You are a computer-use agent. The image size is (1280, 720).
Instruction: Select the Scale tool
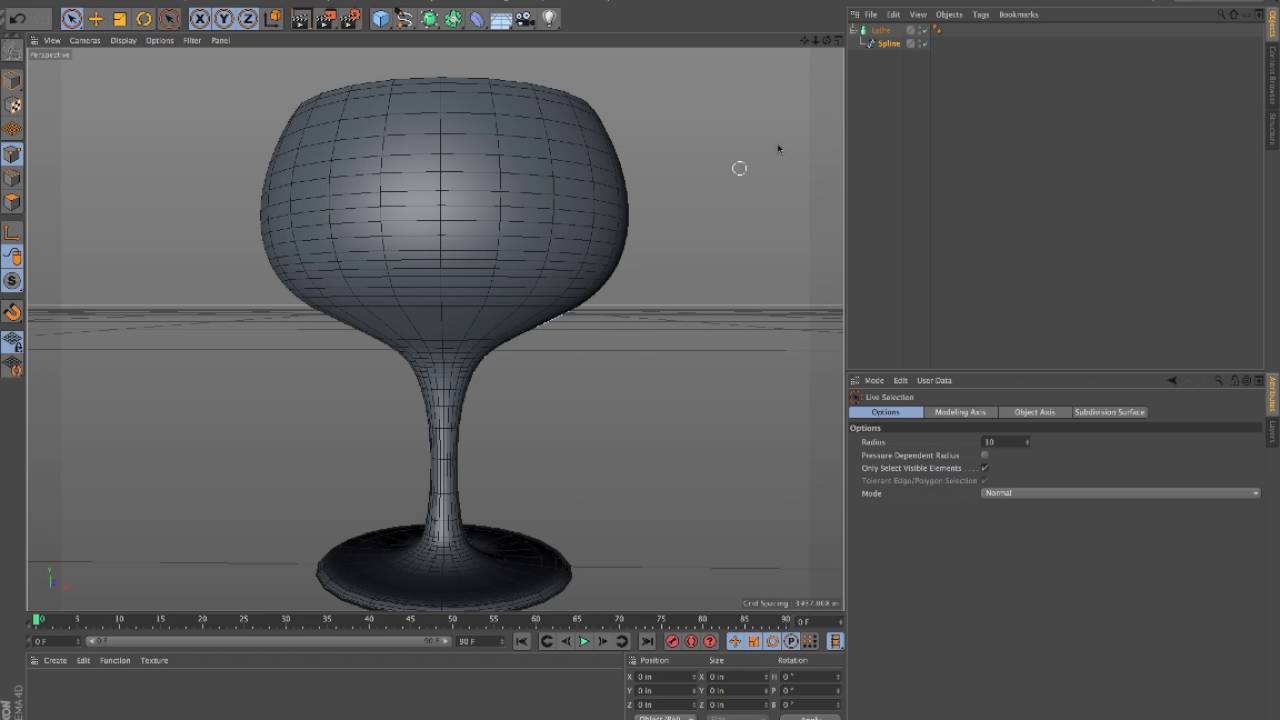pos(120,18)
